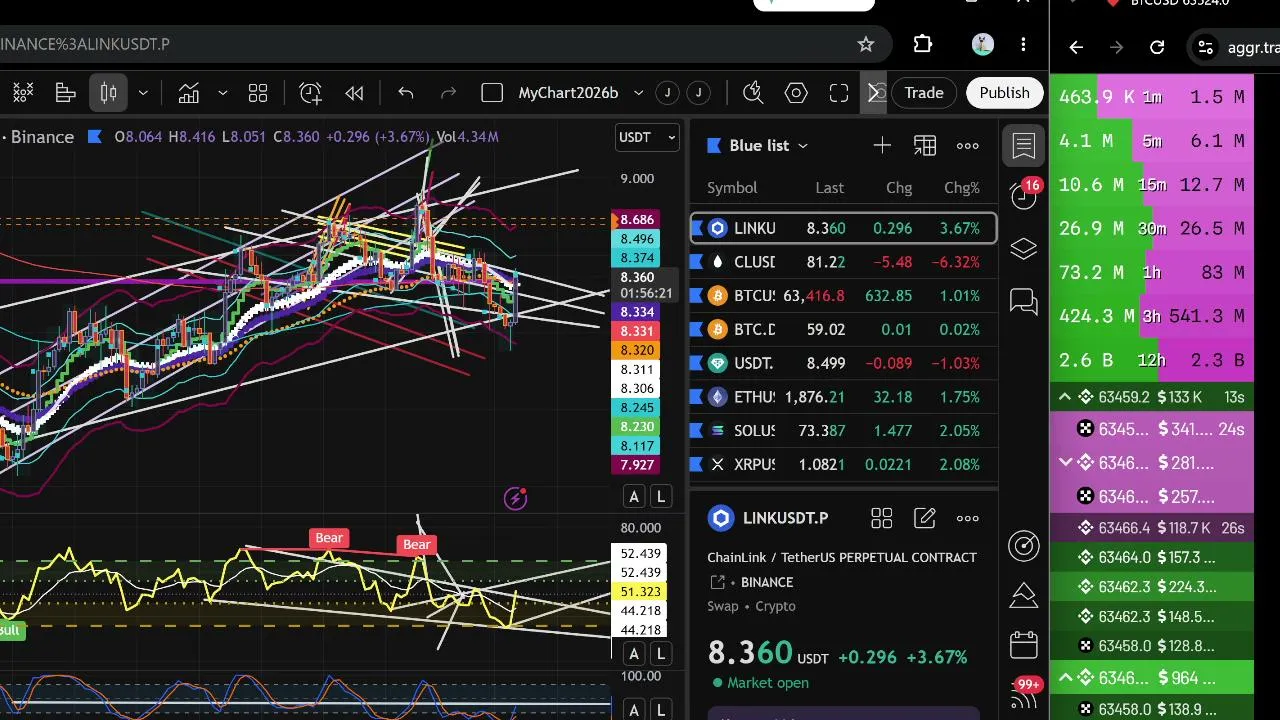Toggle auto scale A on price chart
This screenshot has width=1280, height=720.
(x=634, y=497)
